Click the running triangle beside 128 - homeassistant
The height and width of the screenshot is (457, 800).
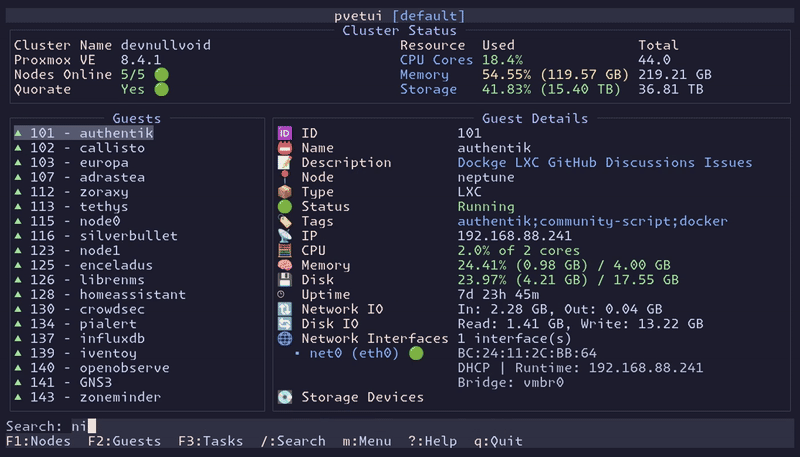(x=18, y=294)
